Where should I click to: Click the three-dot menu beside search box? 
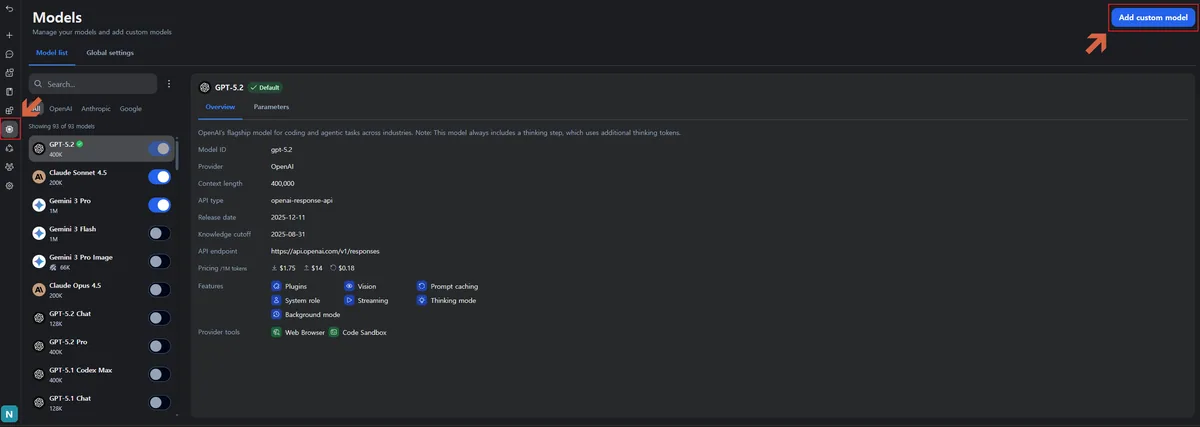pyautogui.click(x=169, y=84)
